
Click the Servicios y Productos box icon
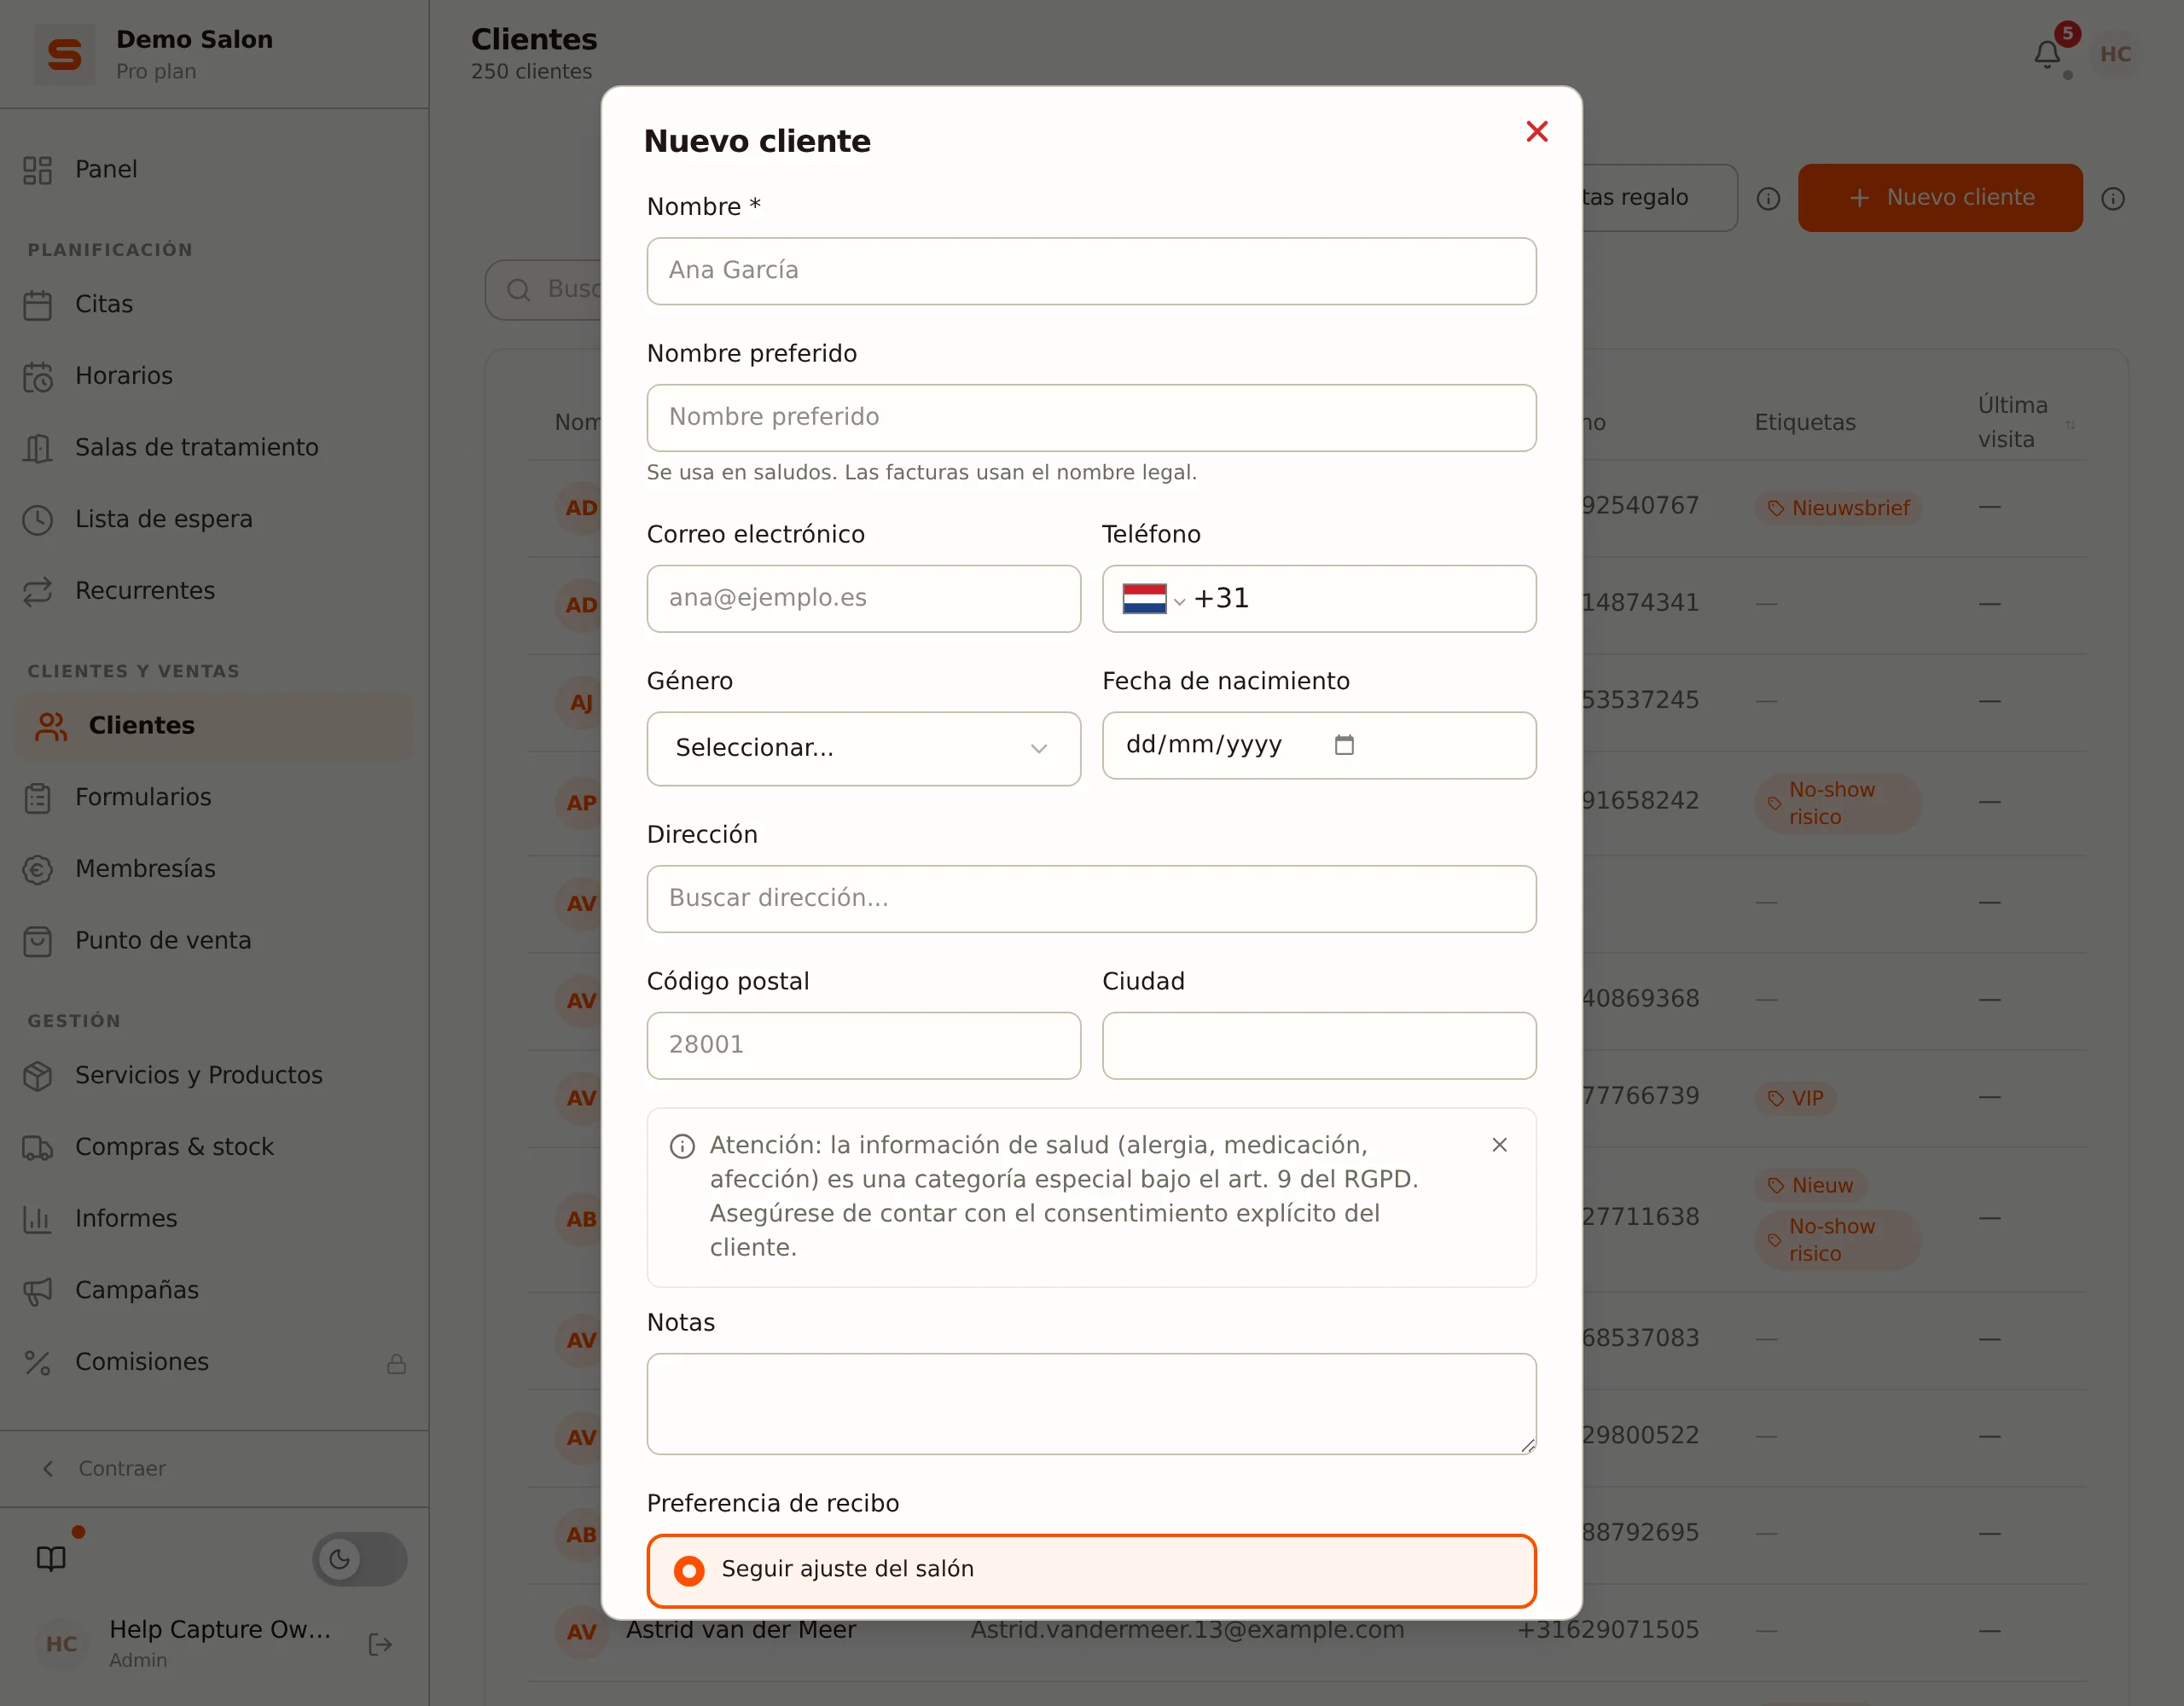(38, 1076)
